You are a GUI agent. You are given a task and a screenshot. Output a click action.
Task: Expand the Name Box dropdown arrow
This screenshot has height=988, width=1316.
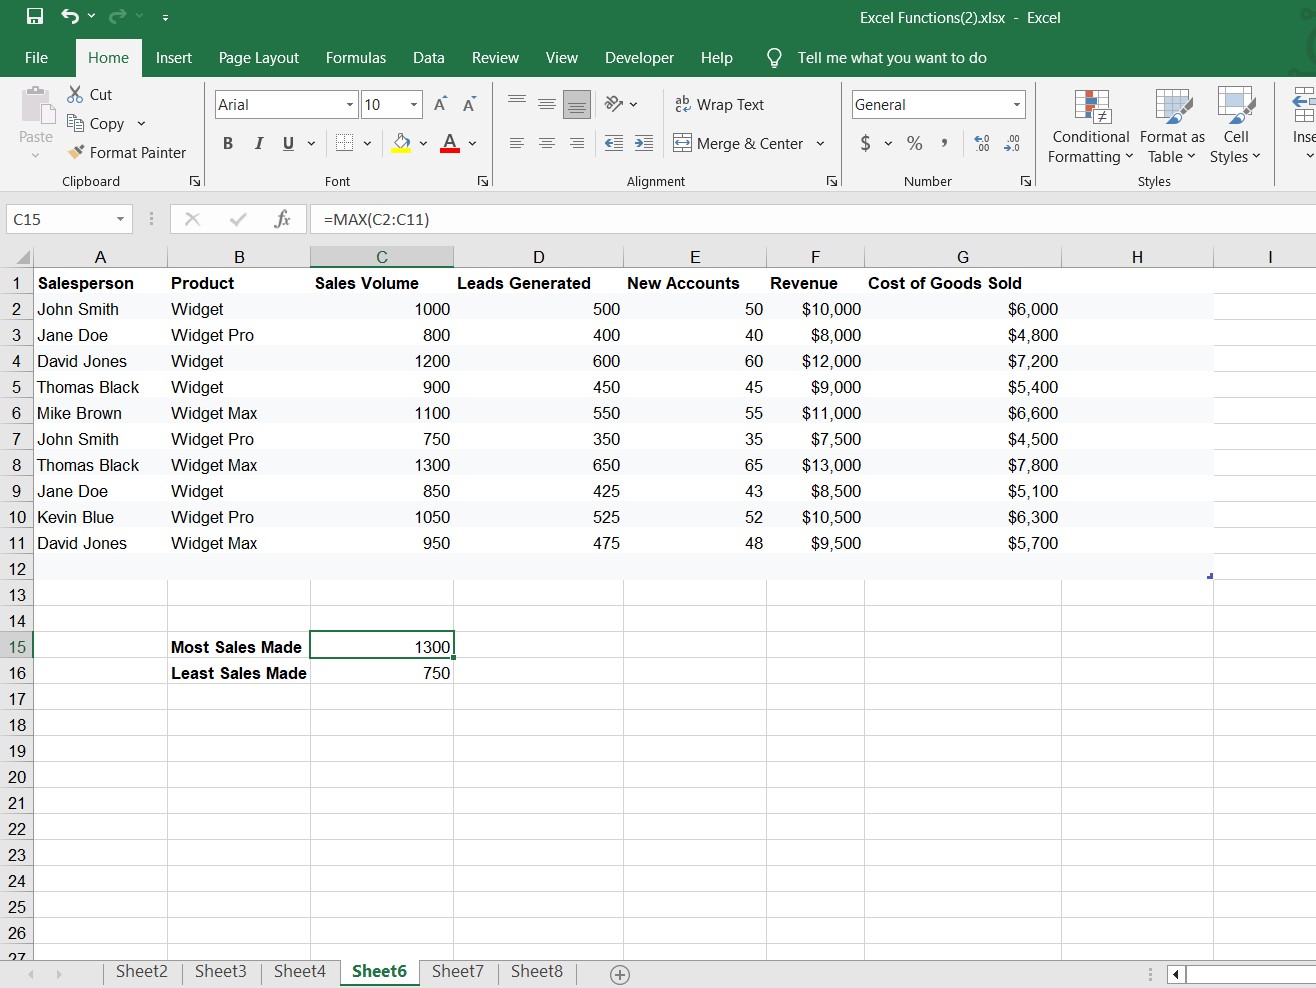tap(120, 219)
